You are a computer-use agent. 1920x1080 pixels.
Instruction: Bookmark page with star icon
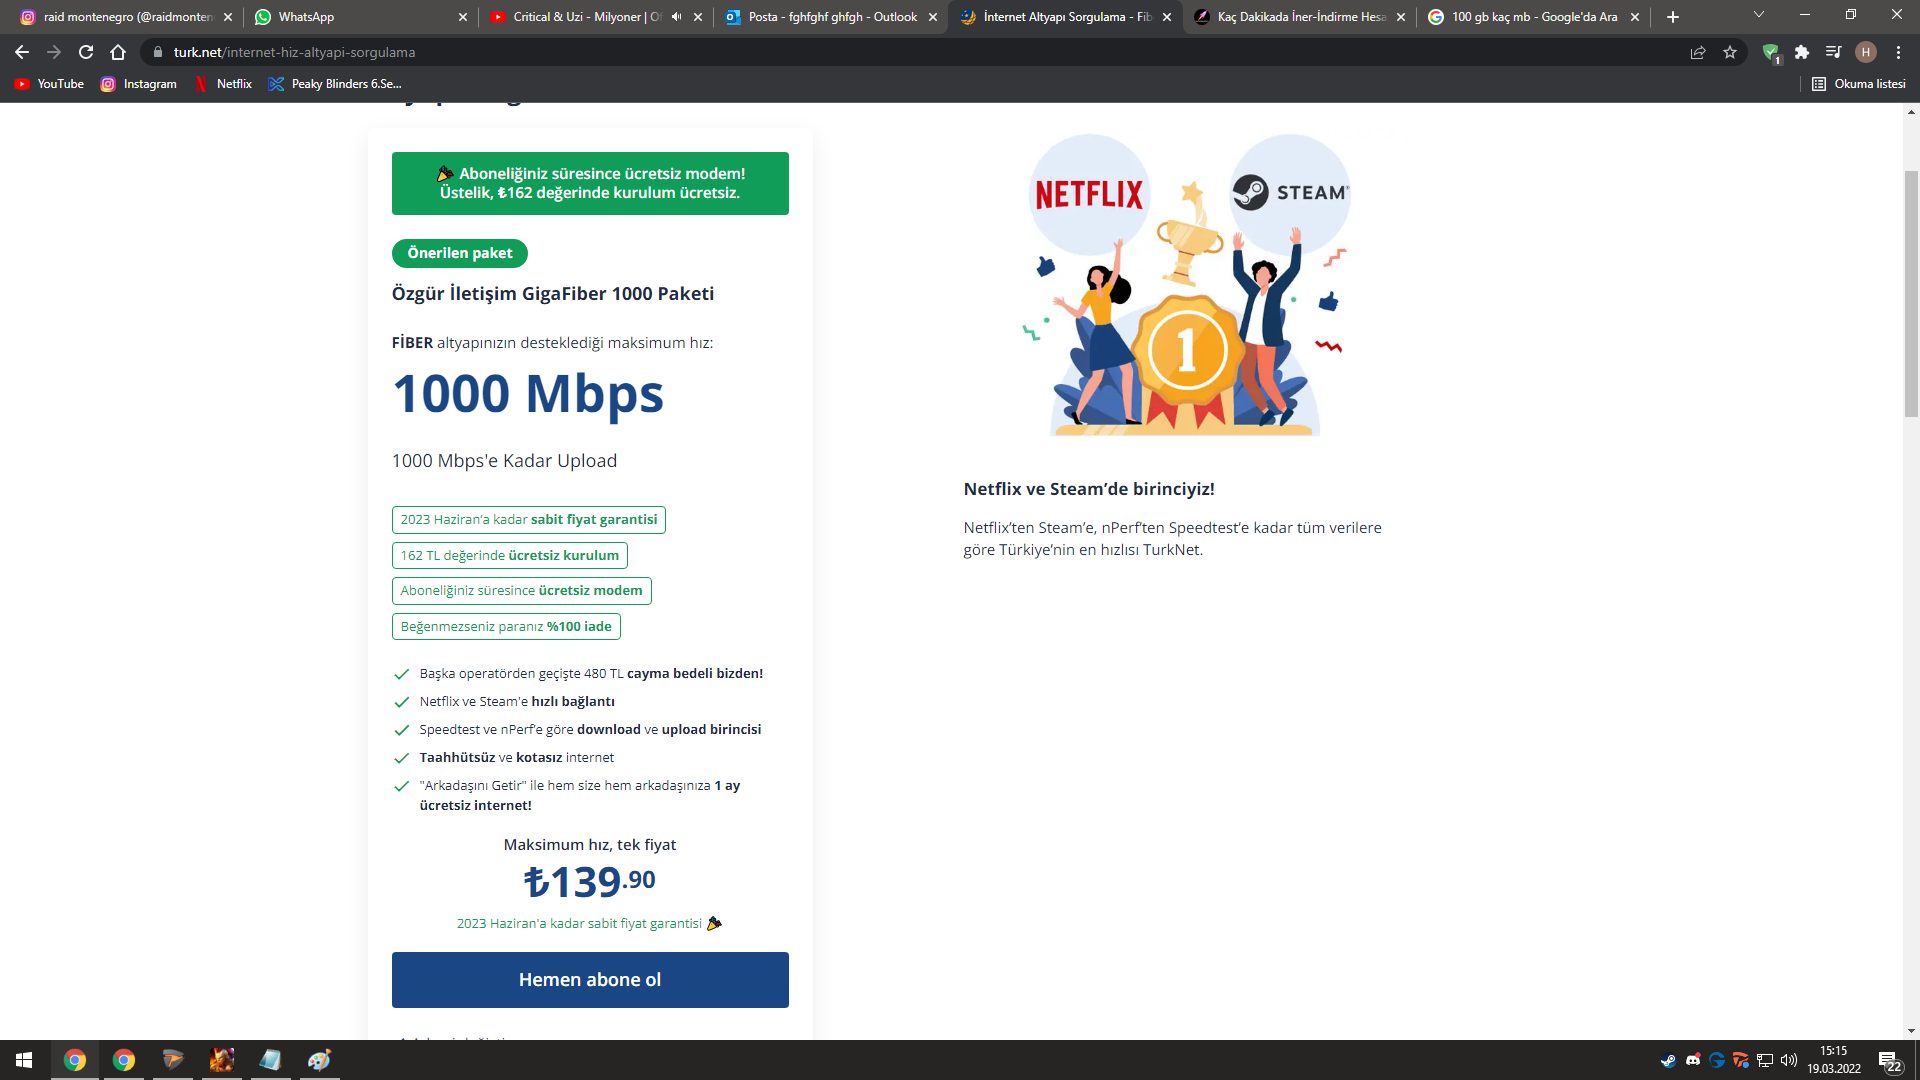pos(1730,52)
